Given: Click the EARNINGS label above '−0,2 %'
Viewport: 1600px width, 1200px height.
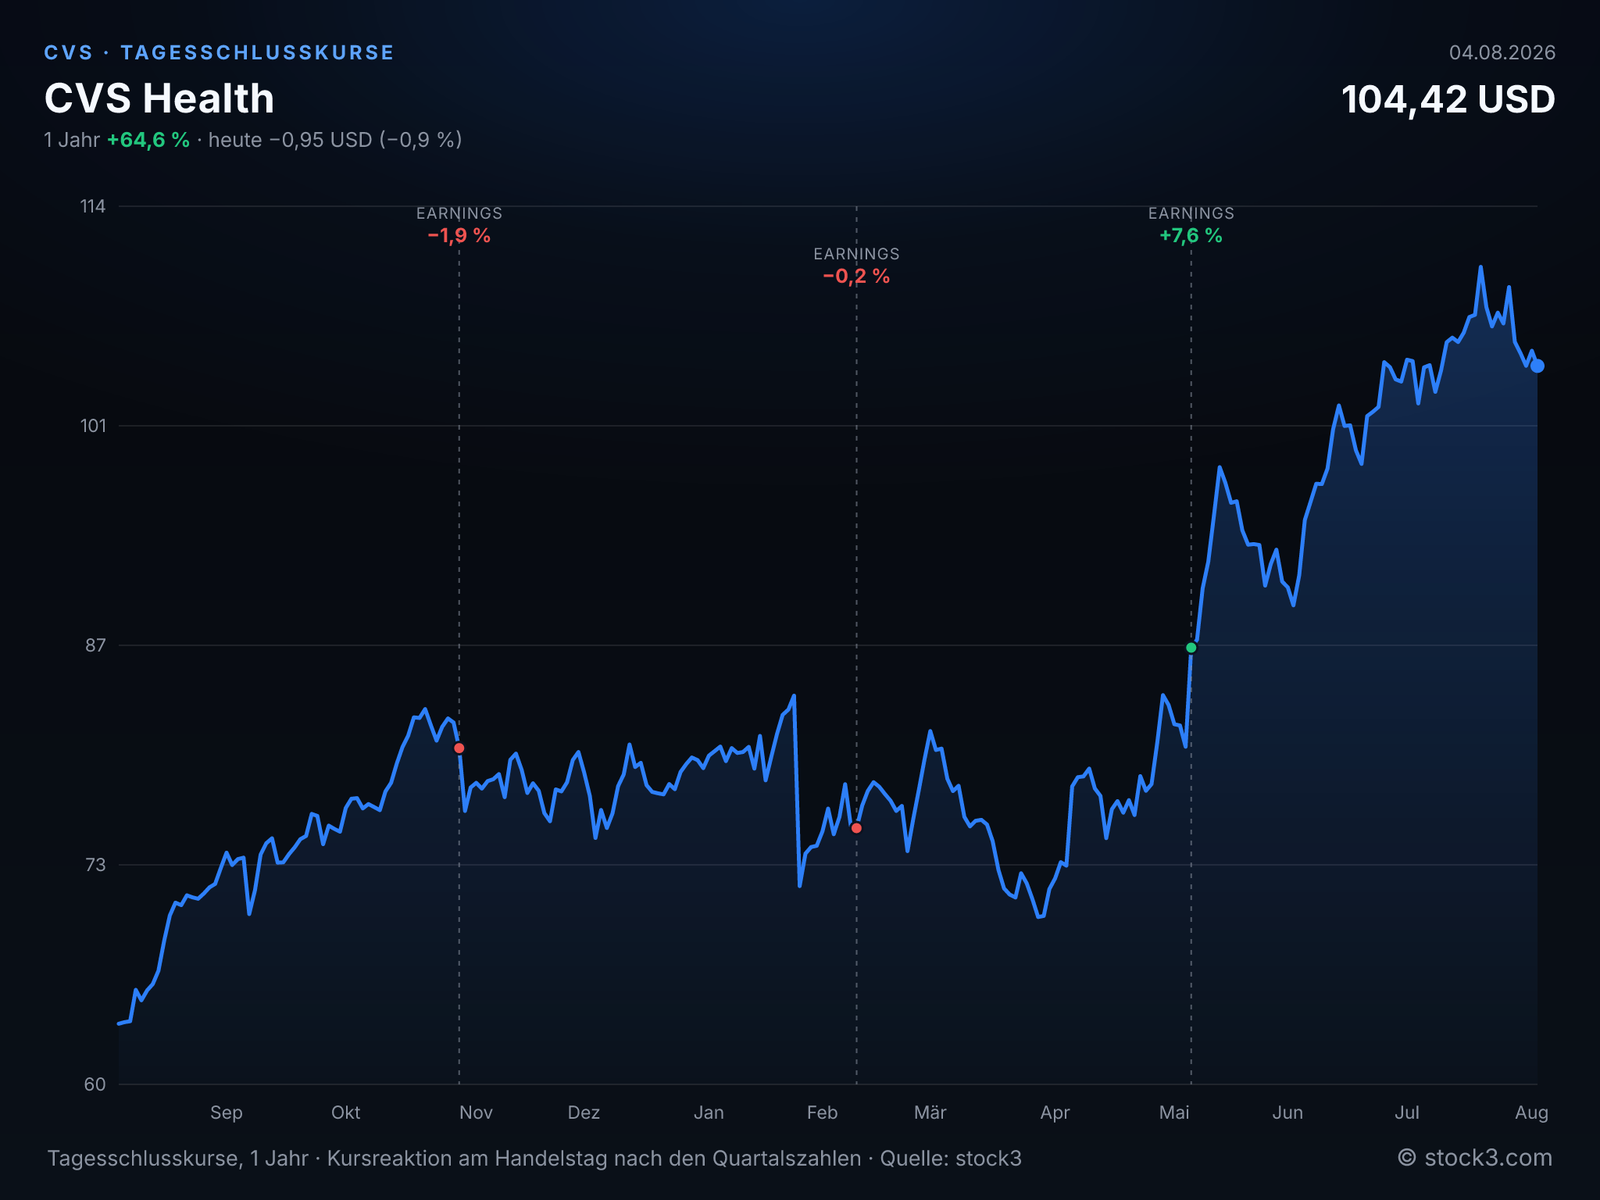Looking at the screenshot, I should 856,254.
